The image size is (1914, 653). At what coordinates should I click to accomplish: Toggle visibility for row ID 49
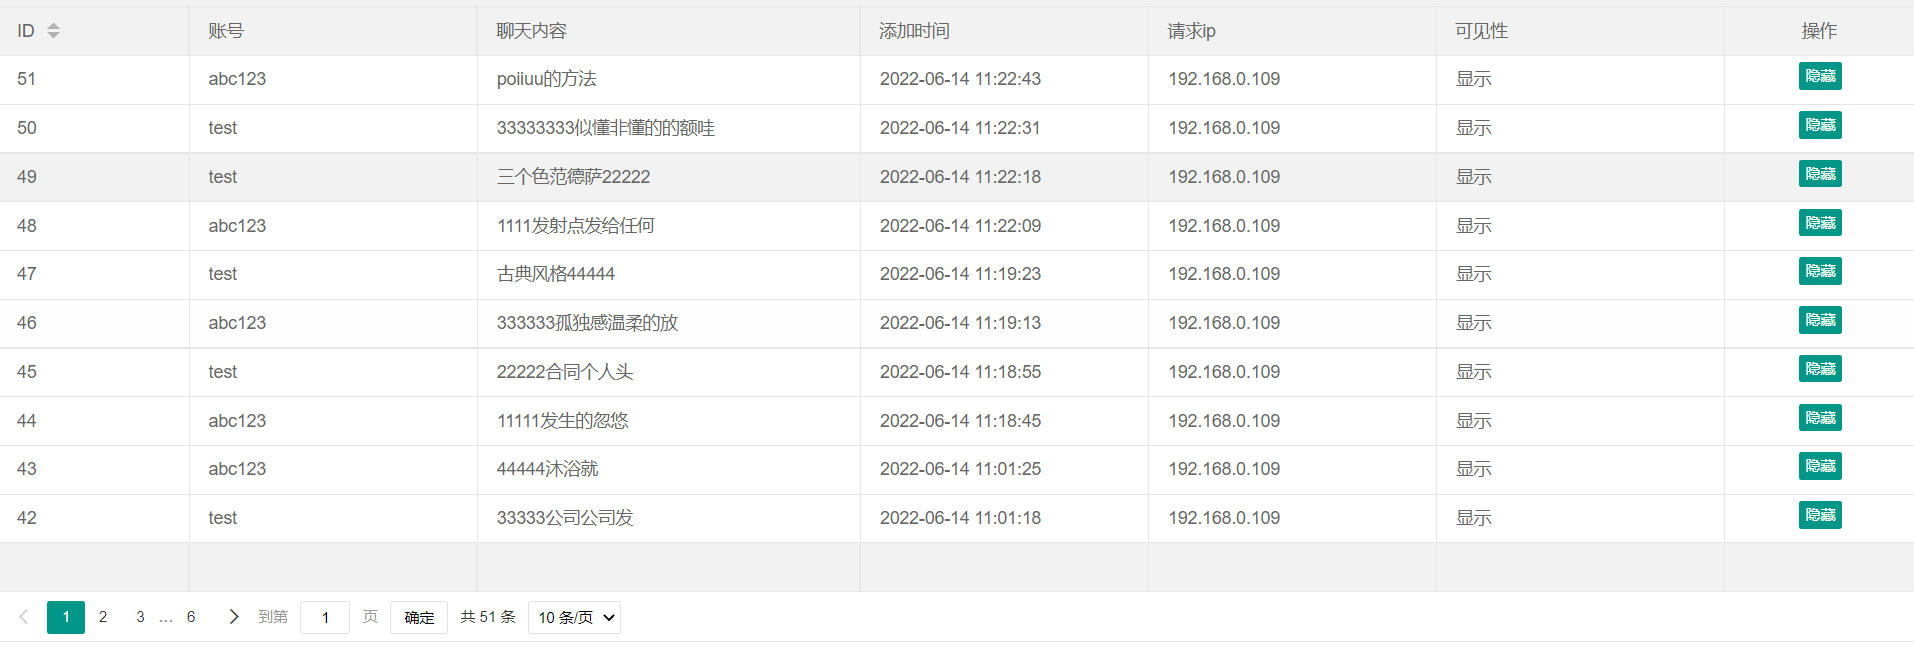coord(1819,175)
